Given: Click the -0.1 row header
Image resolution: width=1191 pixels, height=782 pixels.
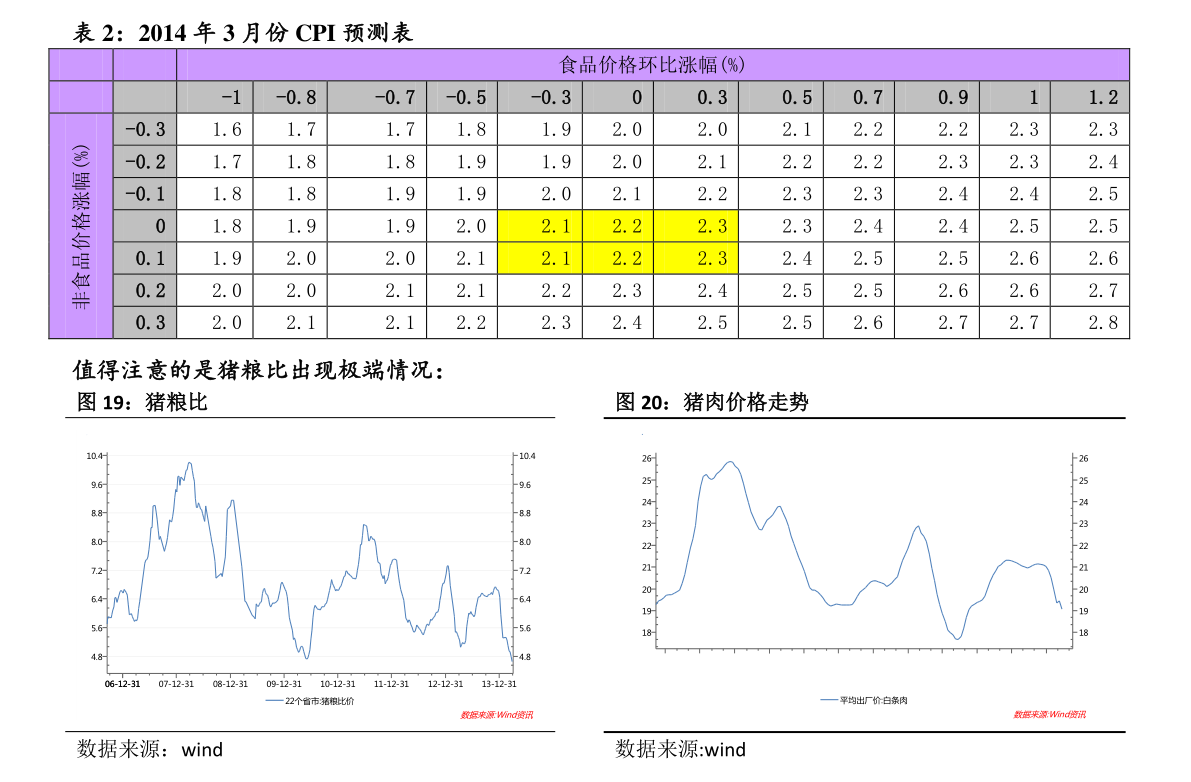Looking at the screenshot, I should tap(145, 193).
